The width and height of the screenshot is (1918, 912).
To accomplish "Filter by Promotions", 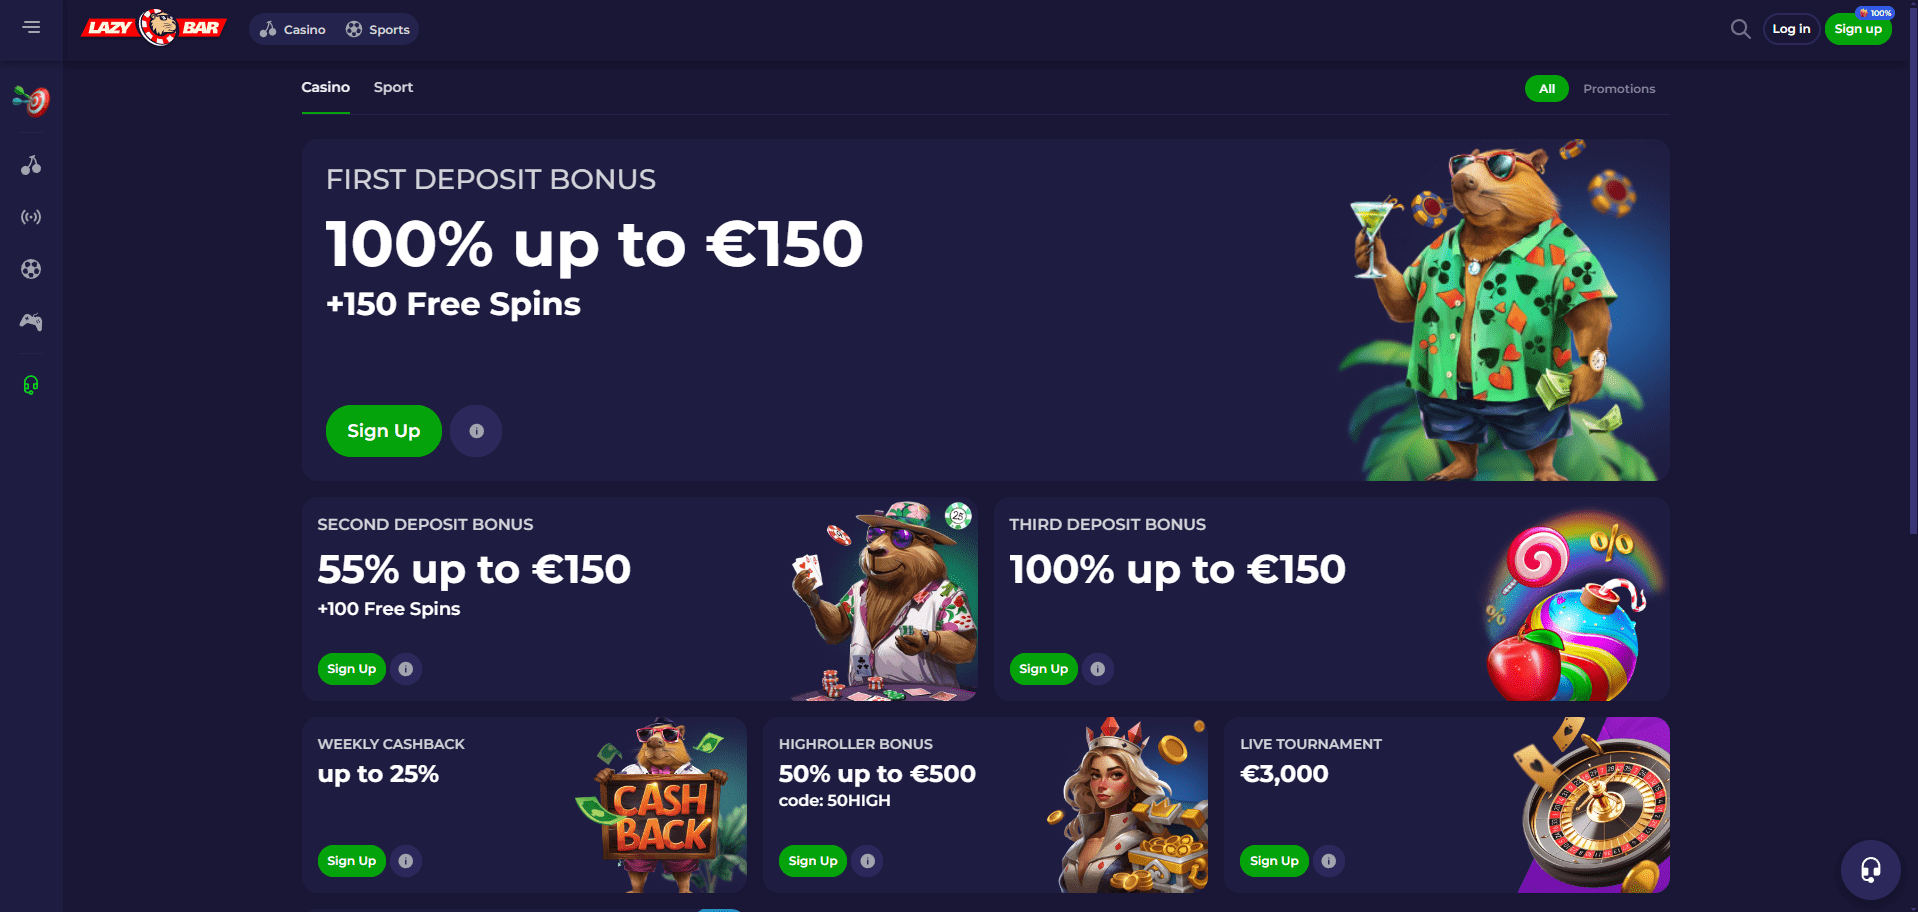I will [x=1619, y=89].
